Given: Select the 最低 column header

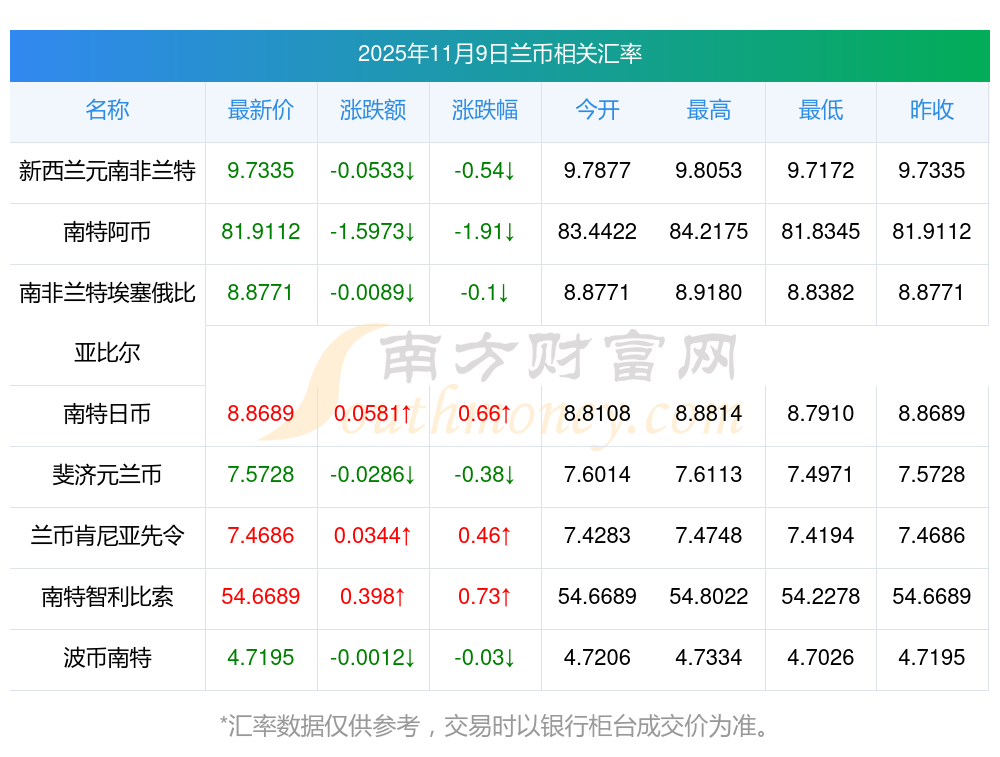Looking at the screenshot, I should [x=821, y=110].
